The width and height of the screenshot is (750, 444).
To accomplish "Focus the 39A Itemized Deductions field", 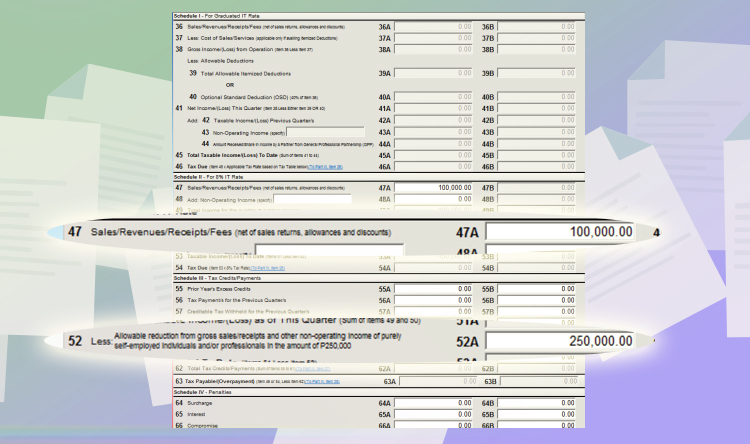I will click(x=433, y=73).
